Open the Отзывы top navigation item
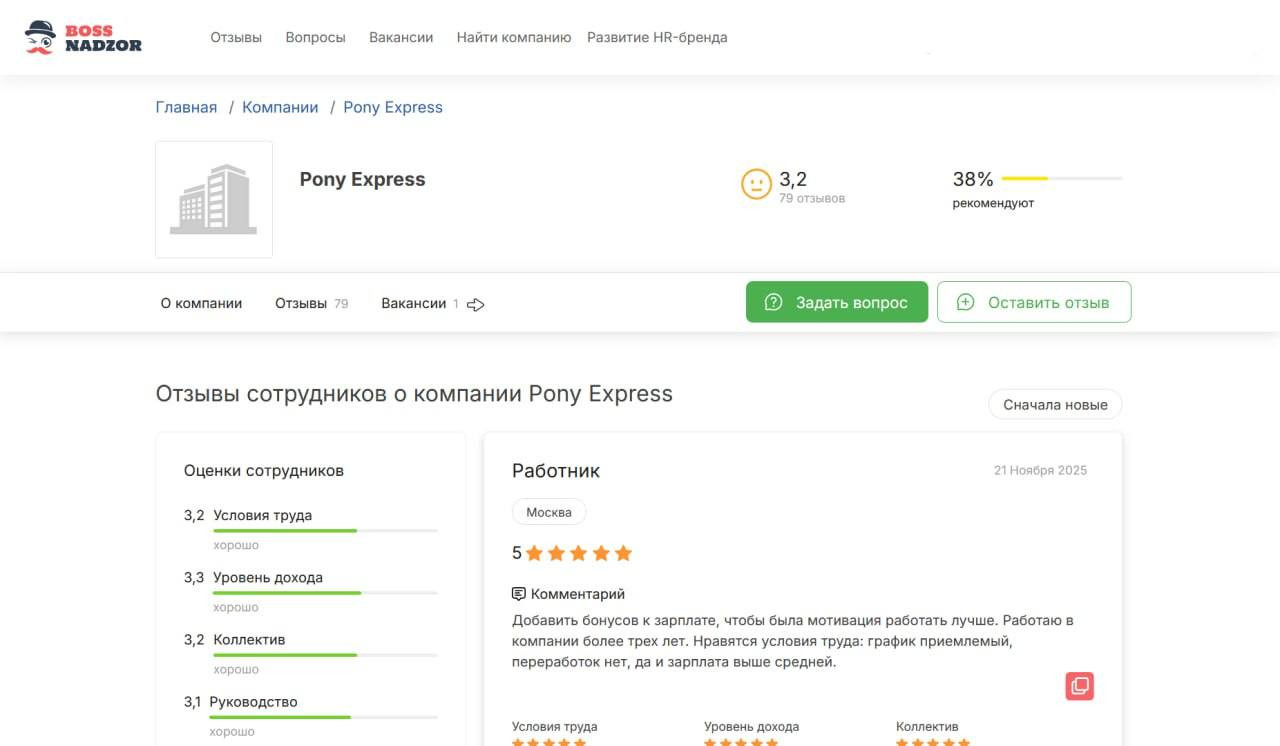1280x746 pixels. tap(236, 37)
